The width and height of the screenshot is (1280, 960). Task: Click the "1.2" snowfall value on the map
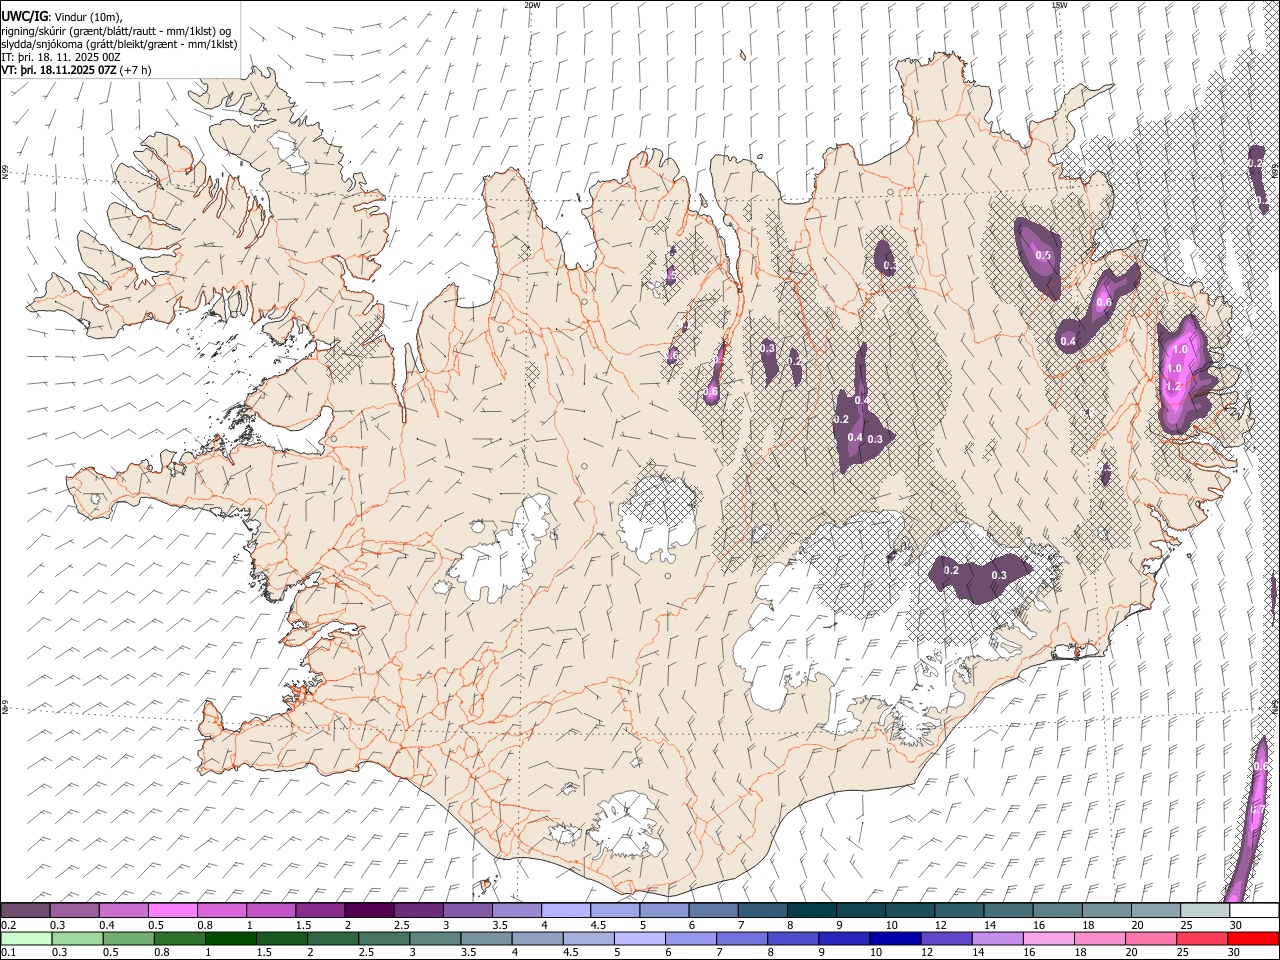coord(1174,386)
